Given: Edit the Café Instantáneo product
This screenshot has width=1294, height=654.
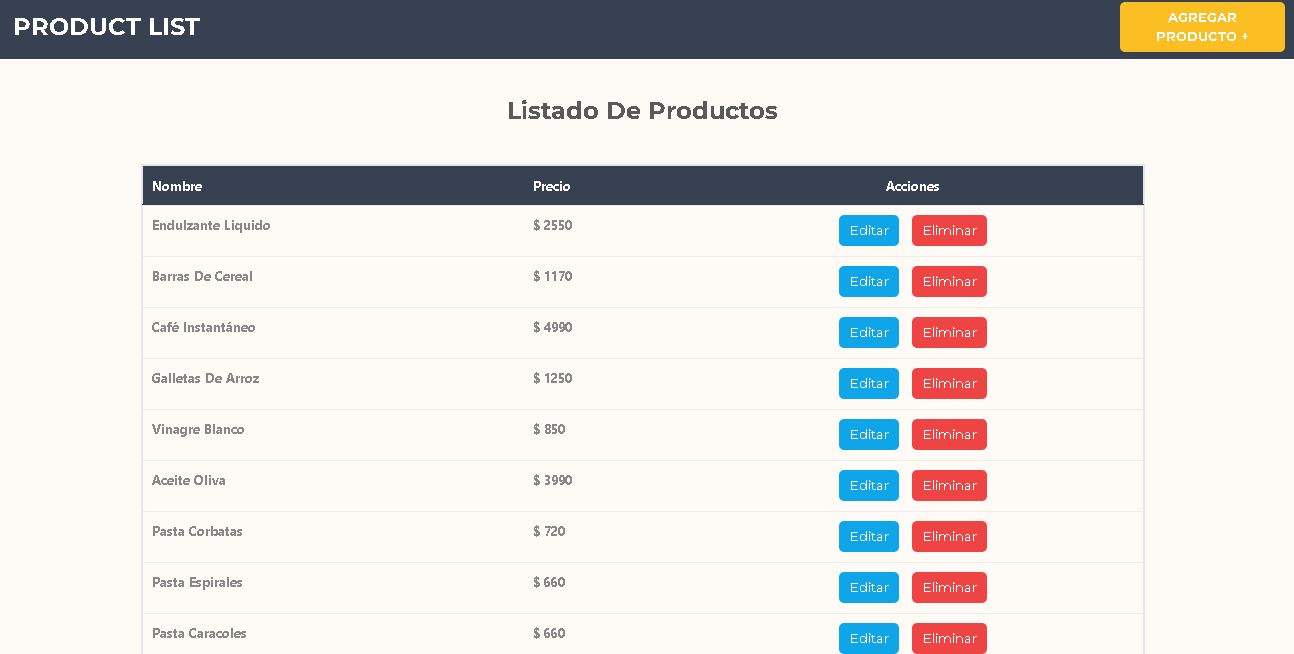Looking at the screenshot, I should 868,332.
